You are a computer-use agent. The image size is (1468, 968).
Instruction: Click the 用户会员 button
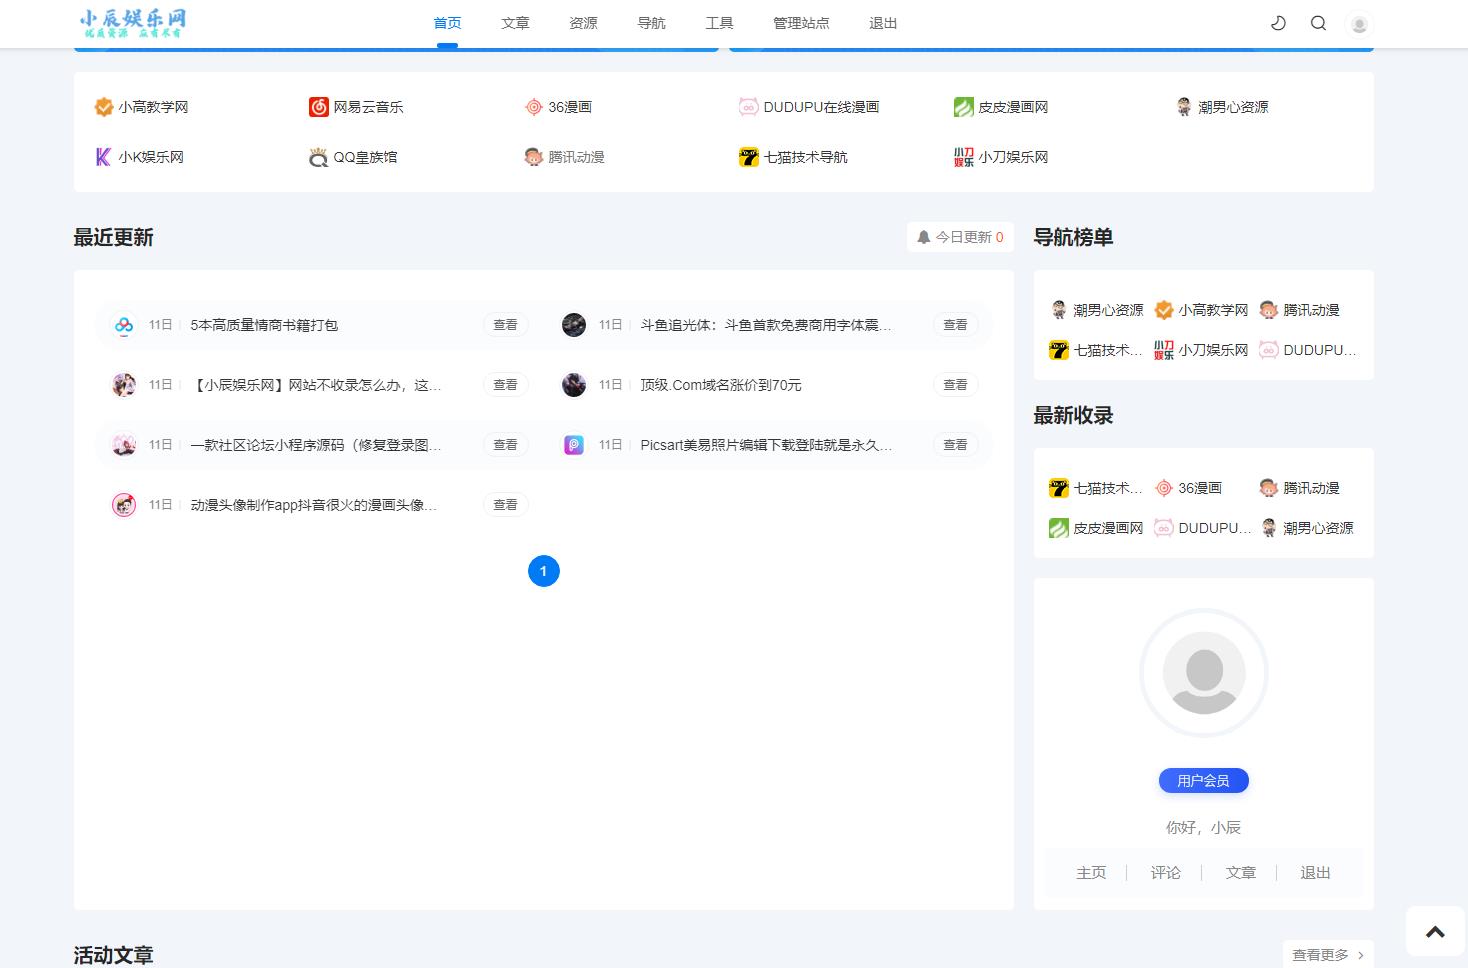point(1203,780)
